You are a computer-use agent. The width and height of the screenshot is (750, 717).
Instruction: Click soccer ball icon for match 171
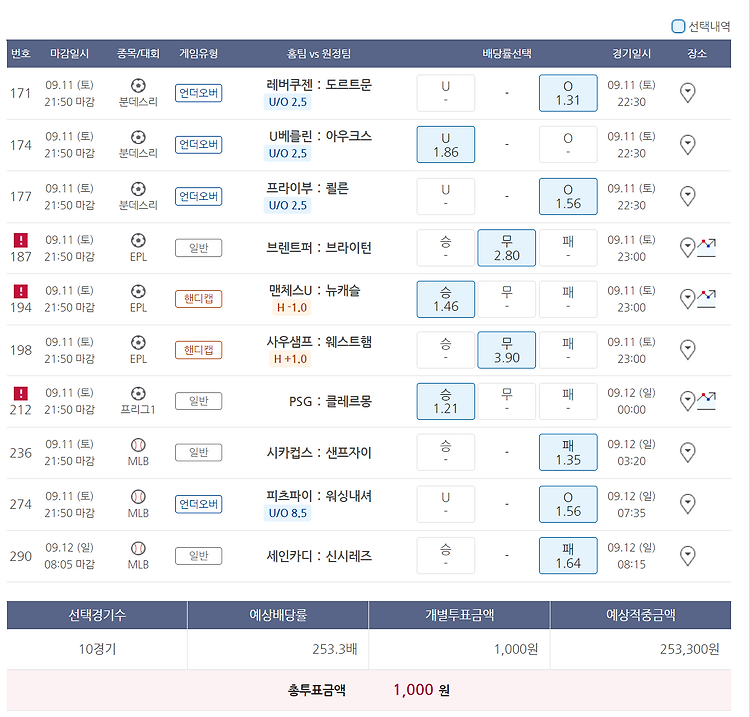138,86
